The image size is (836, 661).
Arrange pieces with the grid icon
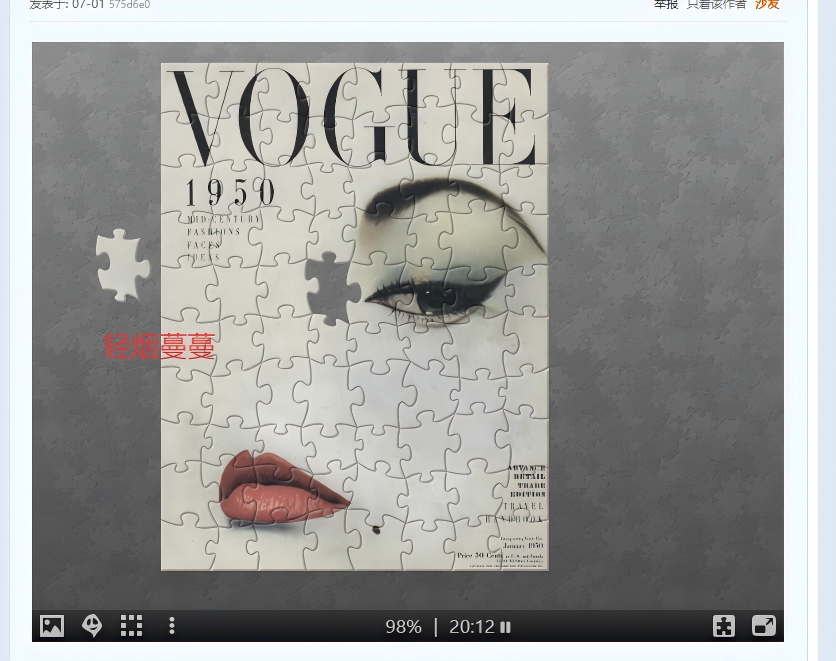click(131, 626)
